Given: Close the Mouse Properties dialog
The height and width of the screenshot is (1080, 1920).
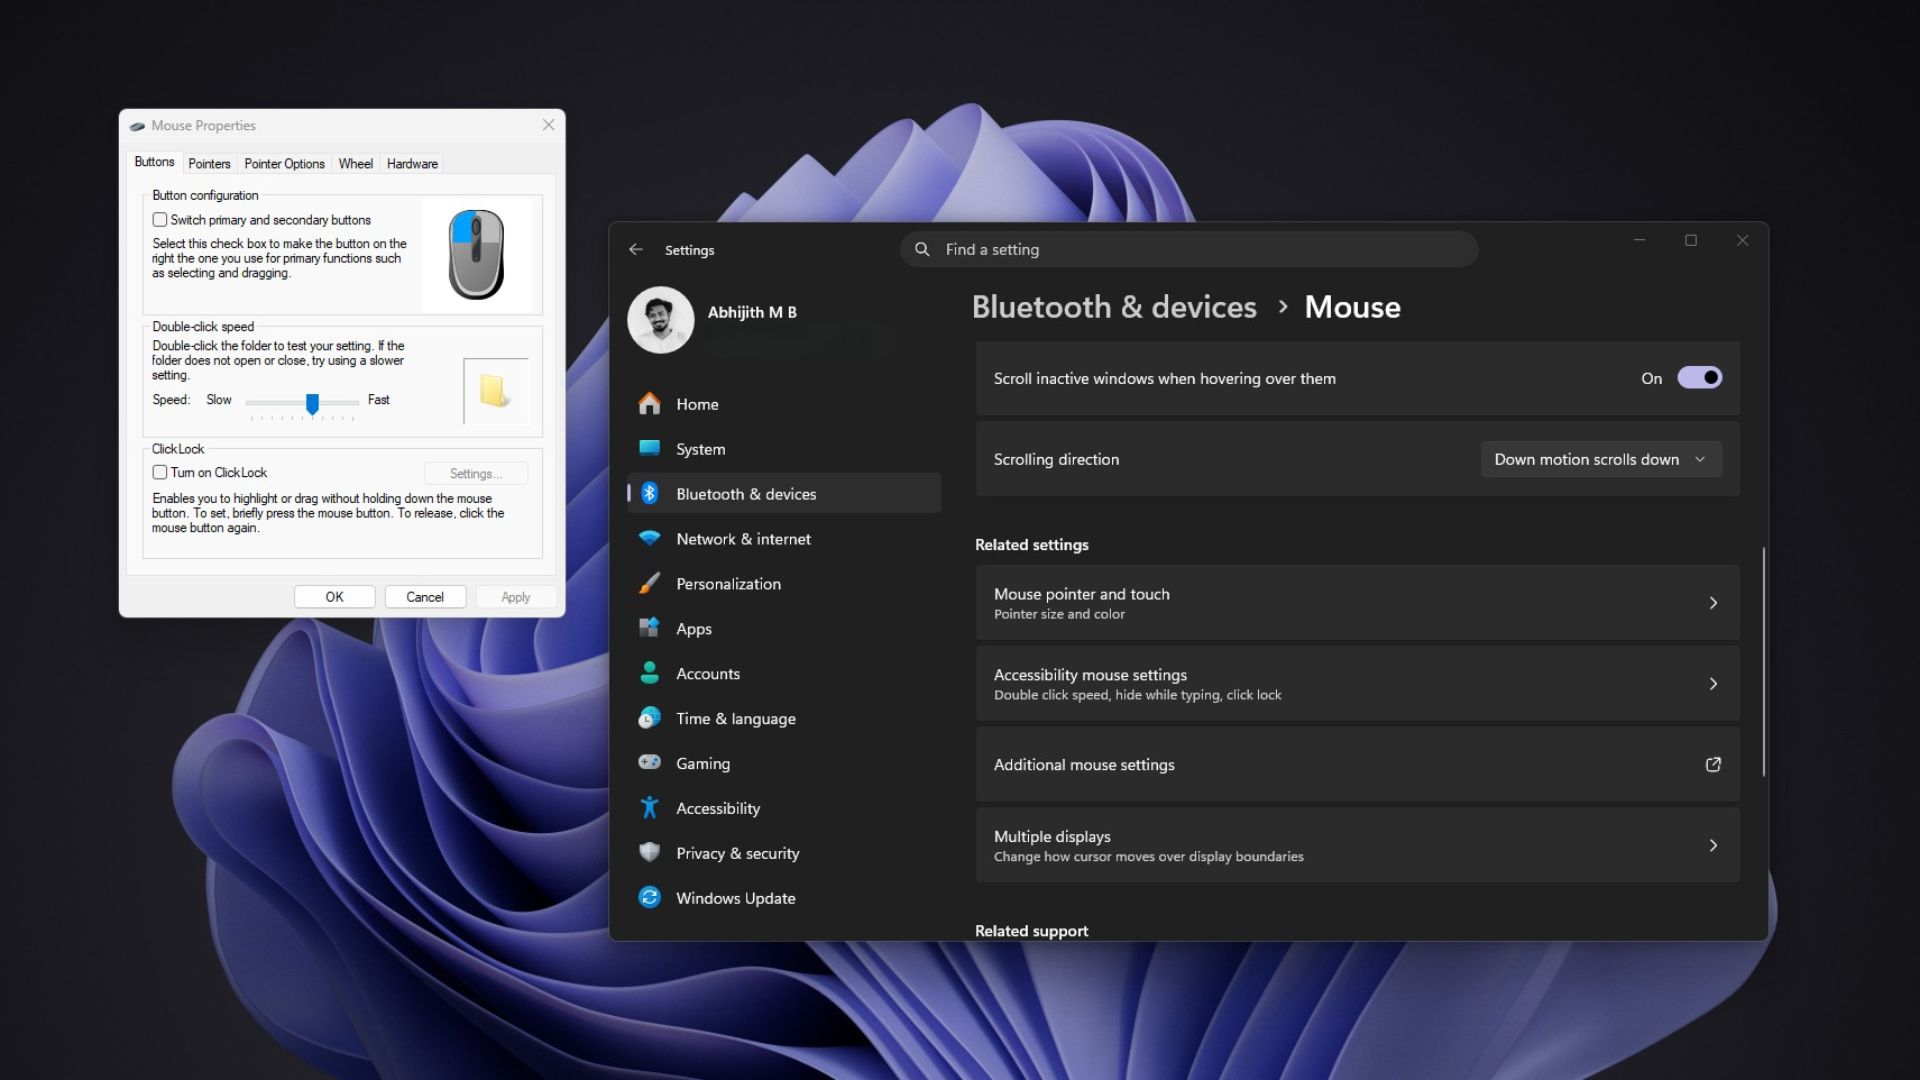Looking at the screenshot, I should [548, 125].
